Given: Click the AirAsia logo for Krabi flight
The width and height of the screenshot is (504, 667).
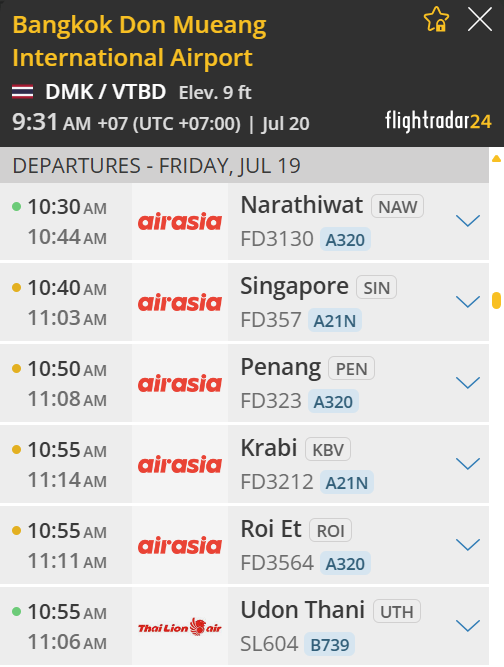Looking at the screenshot, I should coord(179,465).
